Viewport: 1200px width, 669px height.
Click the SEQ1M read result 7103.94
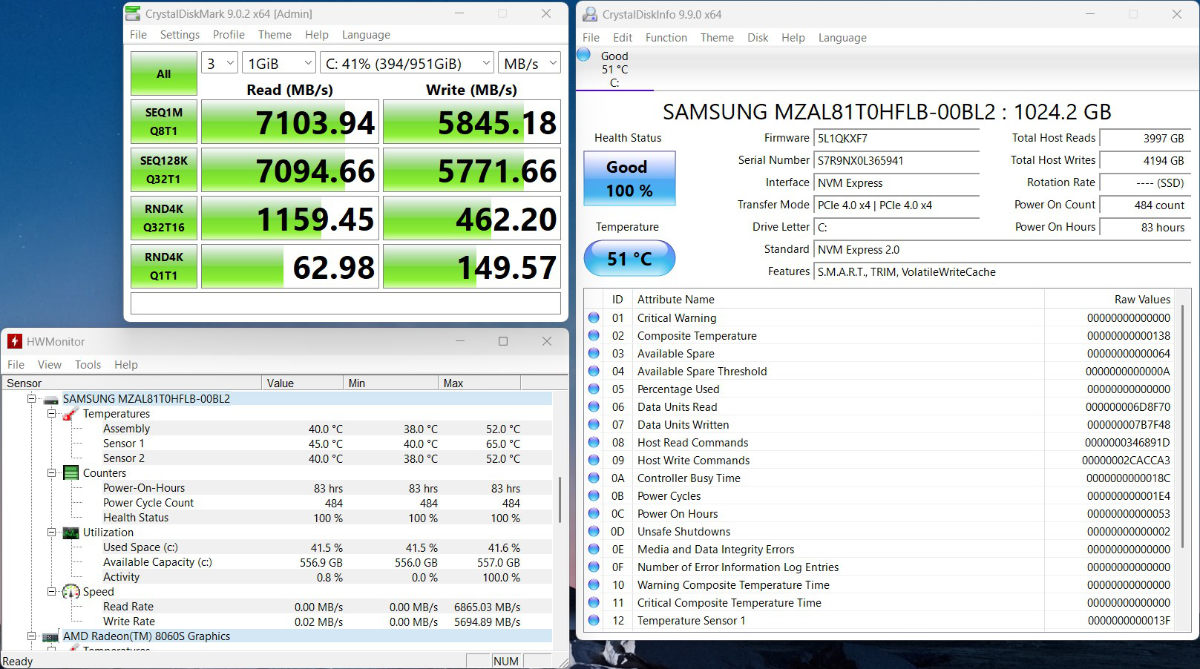click(290, 122)
